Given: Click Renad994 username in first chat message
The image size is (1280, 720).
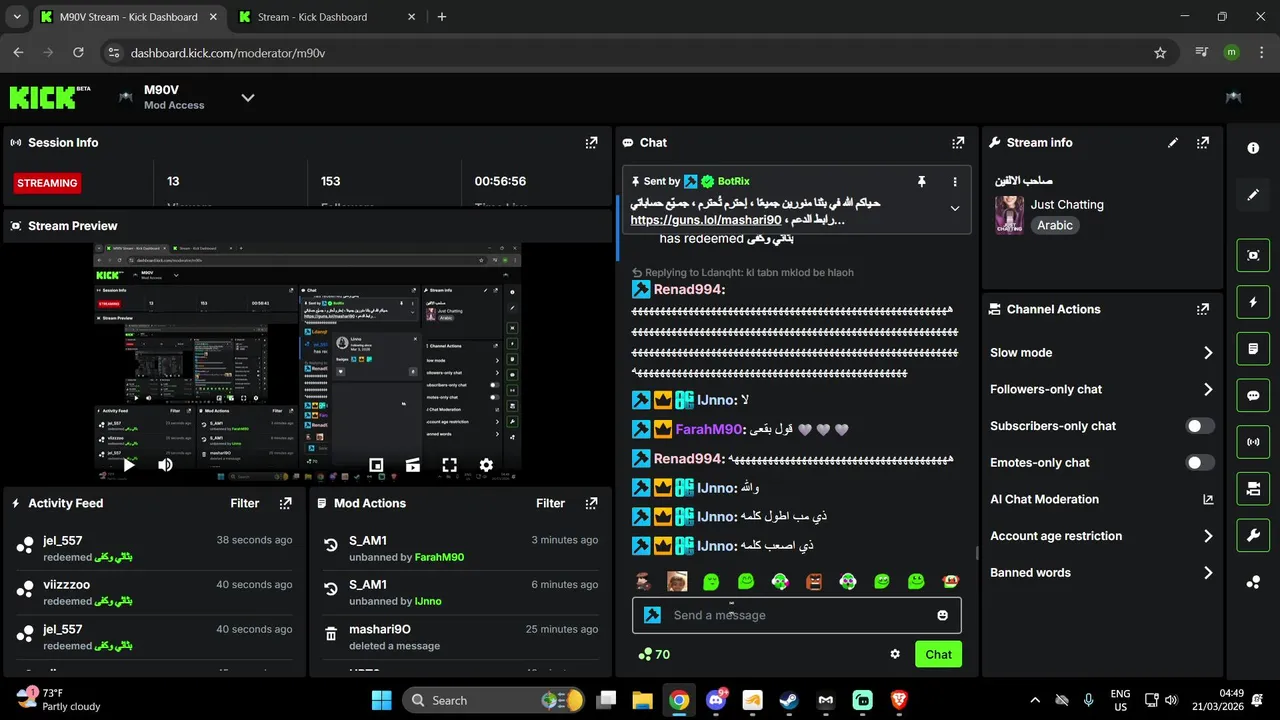Looking at the screenshot, I should 689,290.
